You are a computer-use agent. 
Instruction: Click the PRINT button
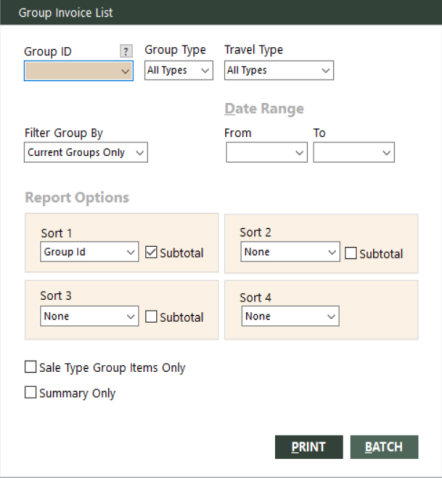click(309, 447)
